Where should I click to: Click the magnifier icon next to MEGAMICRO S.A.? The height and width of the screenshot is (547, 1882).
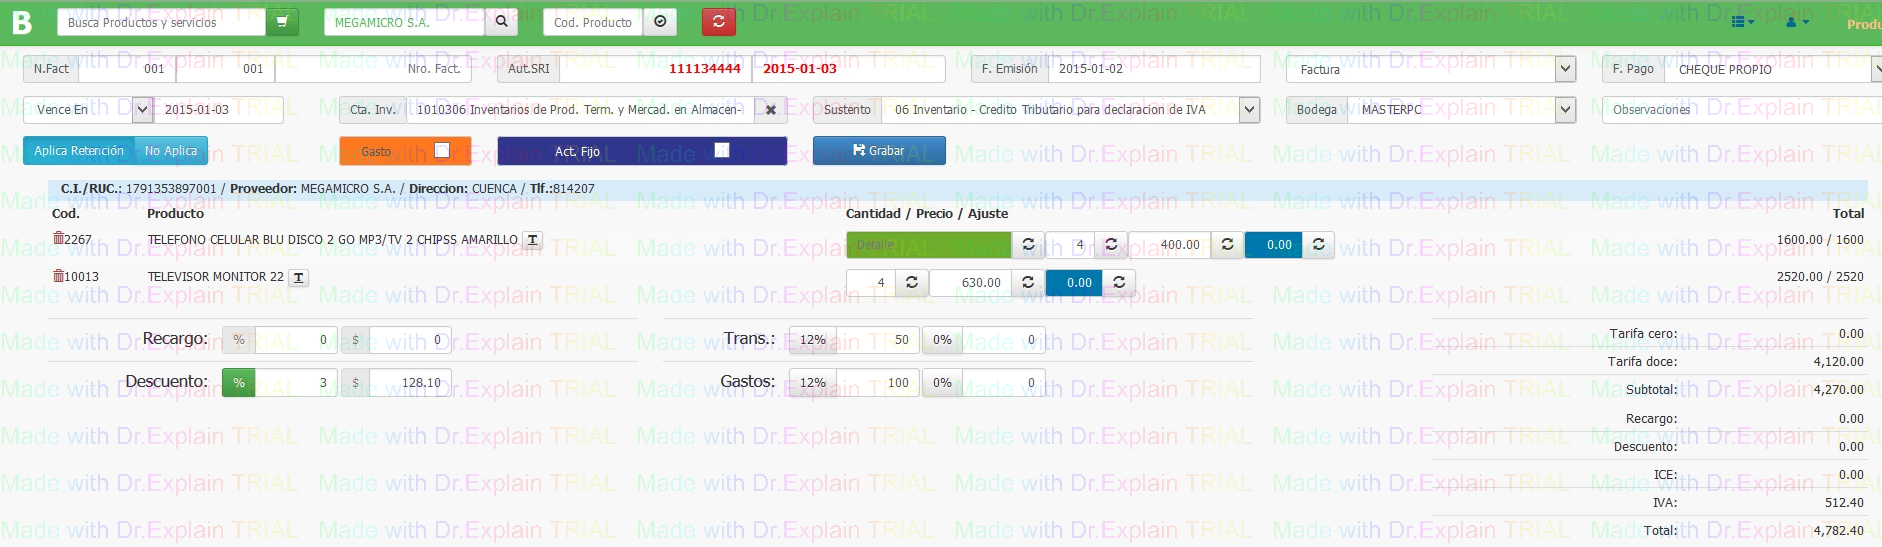(x=502, y=22)
